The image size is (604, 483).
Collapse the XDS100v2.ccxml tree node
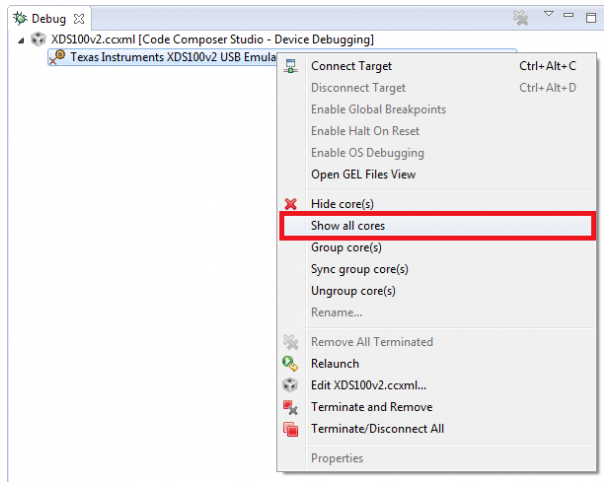point(21,40)
